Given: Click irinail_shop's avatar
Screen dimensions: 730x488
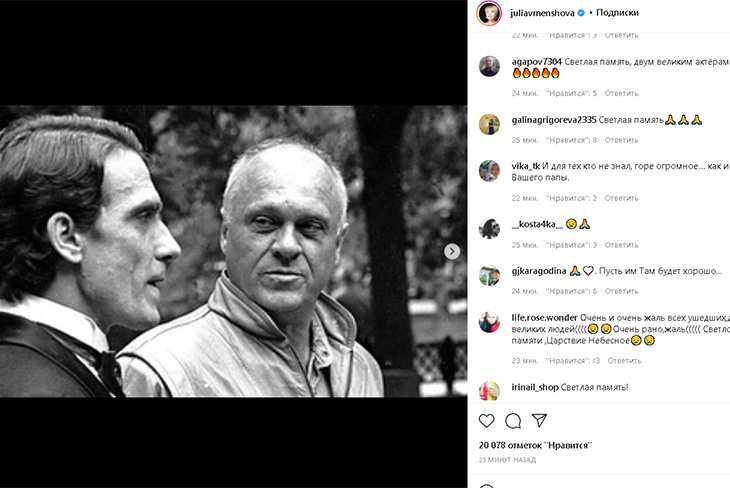Looking at the screenshot, I should tap(489, 390).
